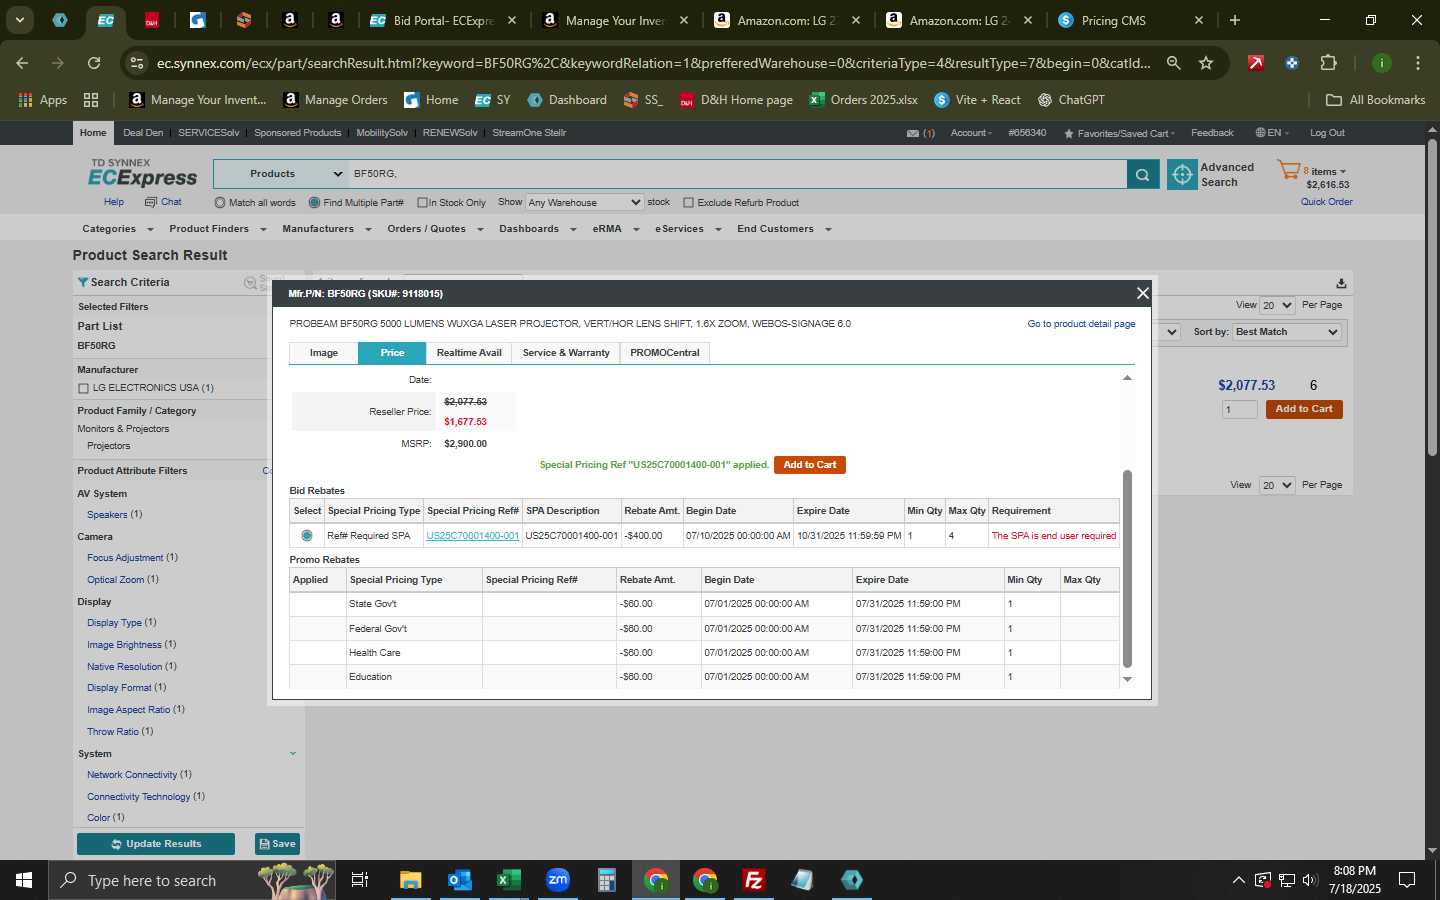1440x900 pixels.
Task: Close the BF50RG price popup
Action: point(1142,293)
